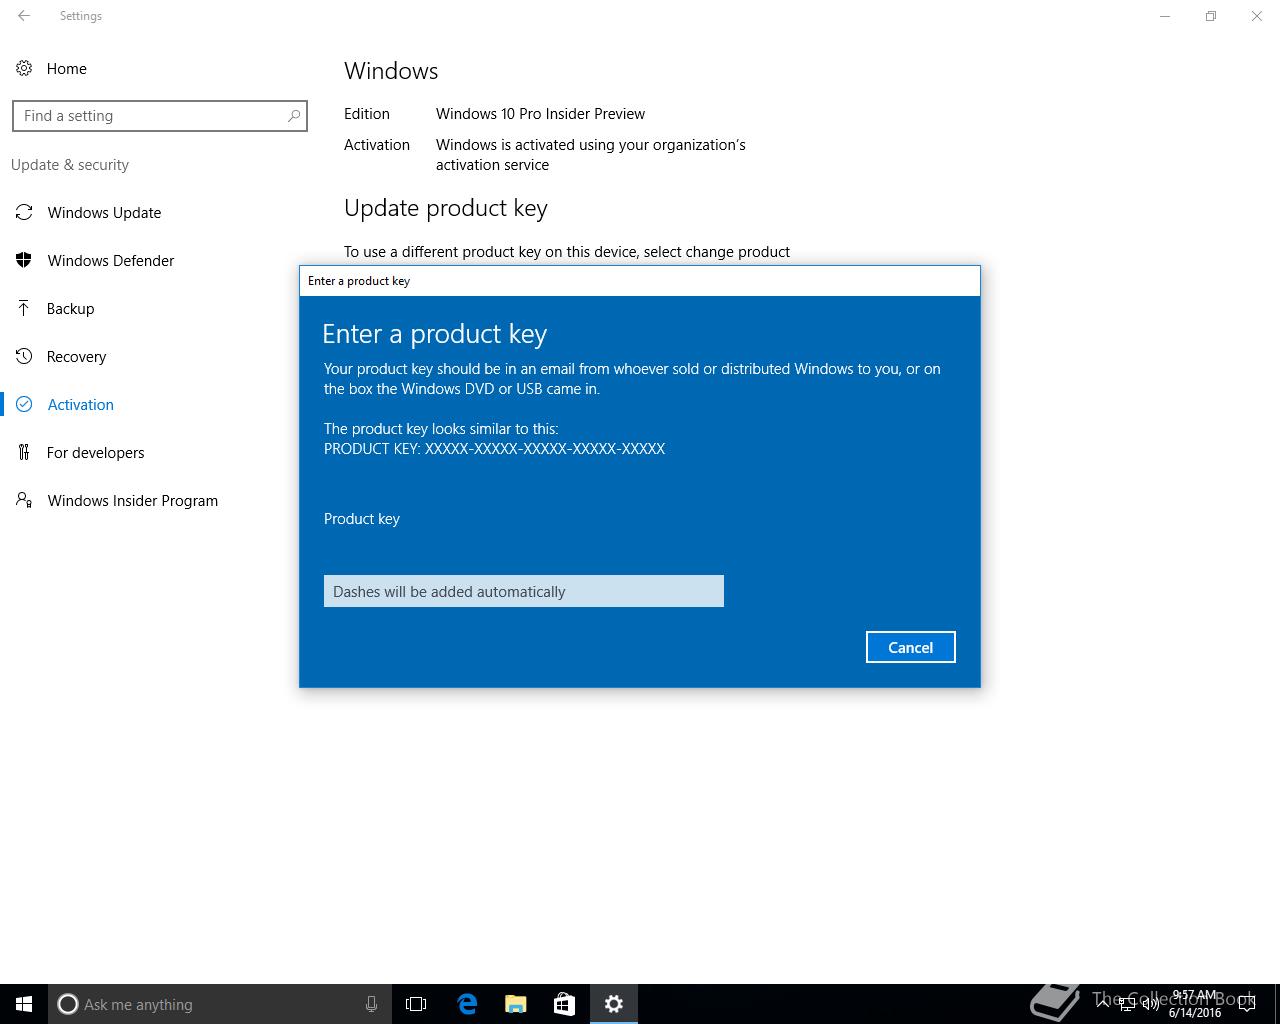Viewport: 1280px width, 1024px height.
Task: Click Ask me anything search box
Action: (218, 1004)
